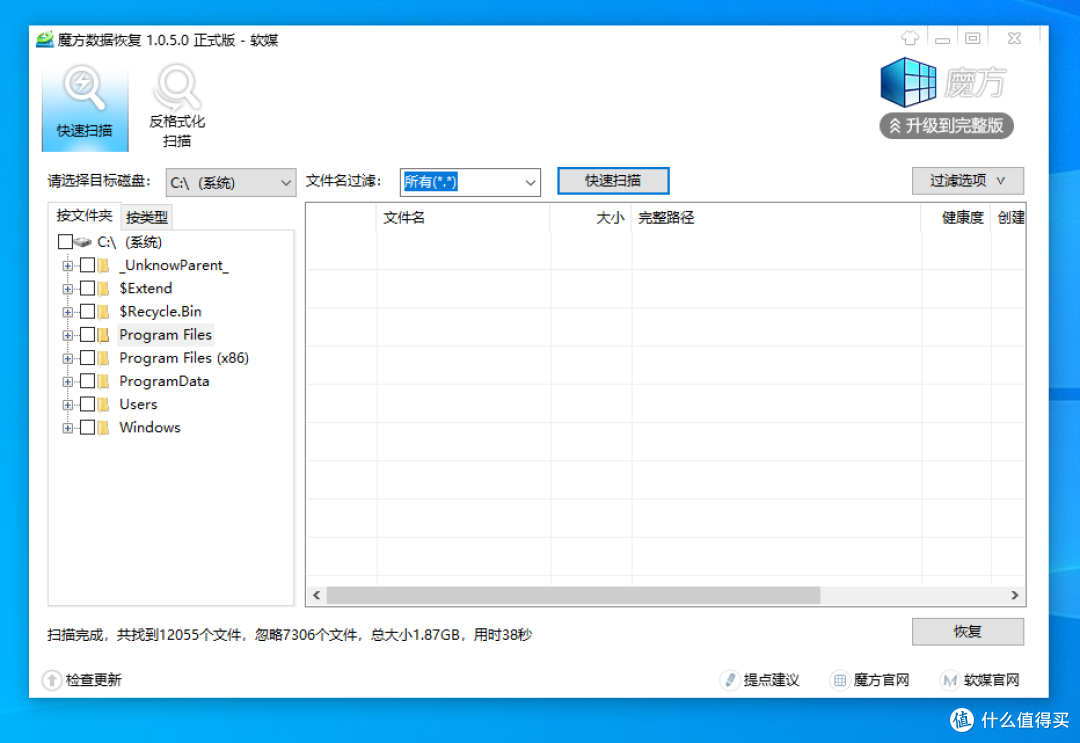Sort by the 完整路径 column header

tap(776, 218)
